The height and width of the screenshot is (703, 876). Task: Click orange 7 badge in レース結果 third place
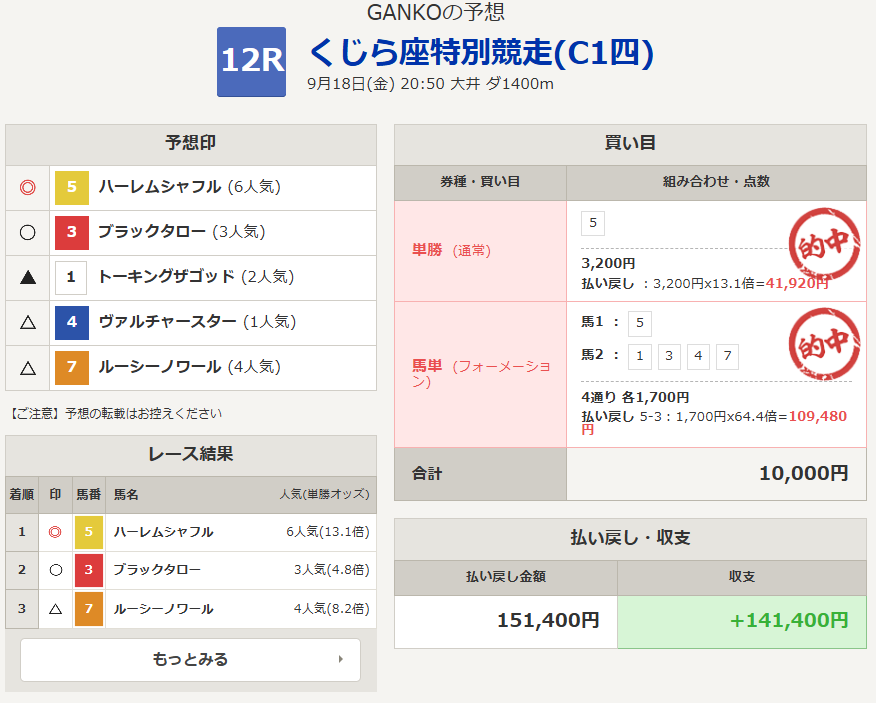tap(89, 609)
